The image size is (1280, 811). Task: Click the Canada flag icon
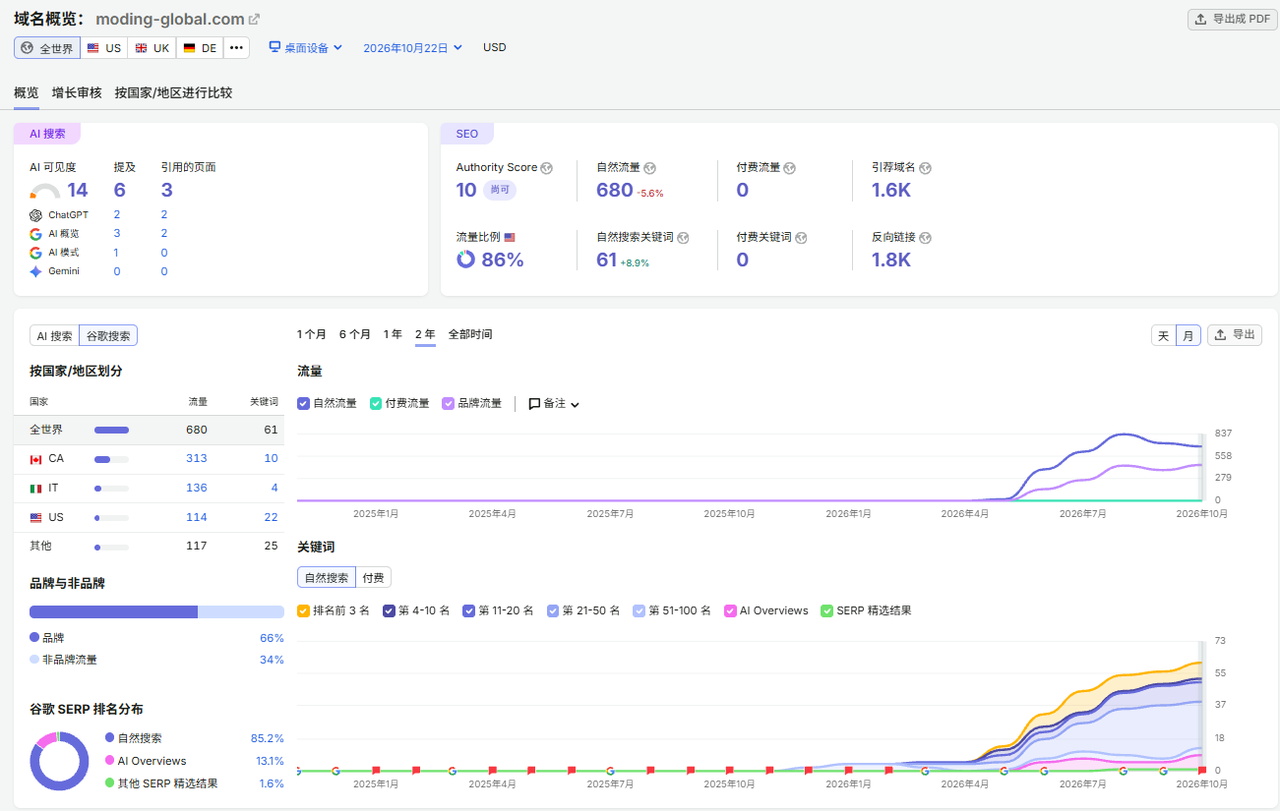[36, 459]
